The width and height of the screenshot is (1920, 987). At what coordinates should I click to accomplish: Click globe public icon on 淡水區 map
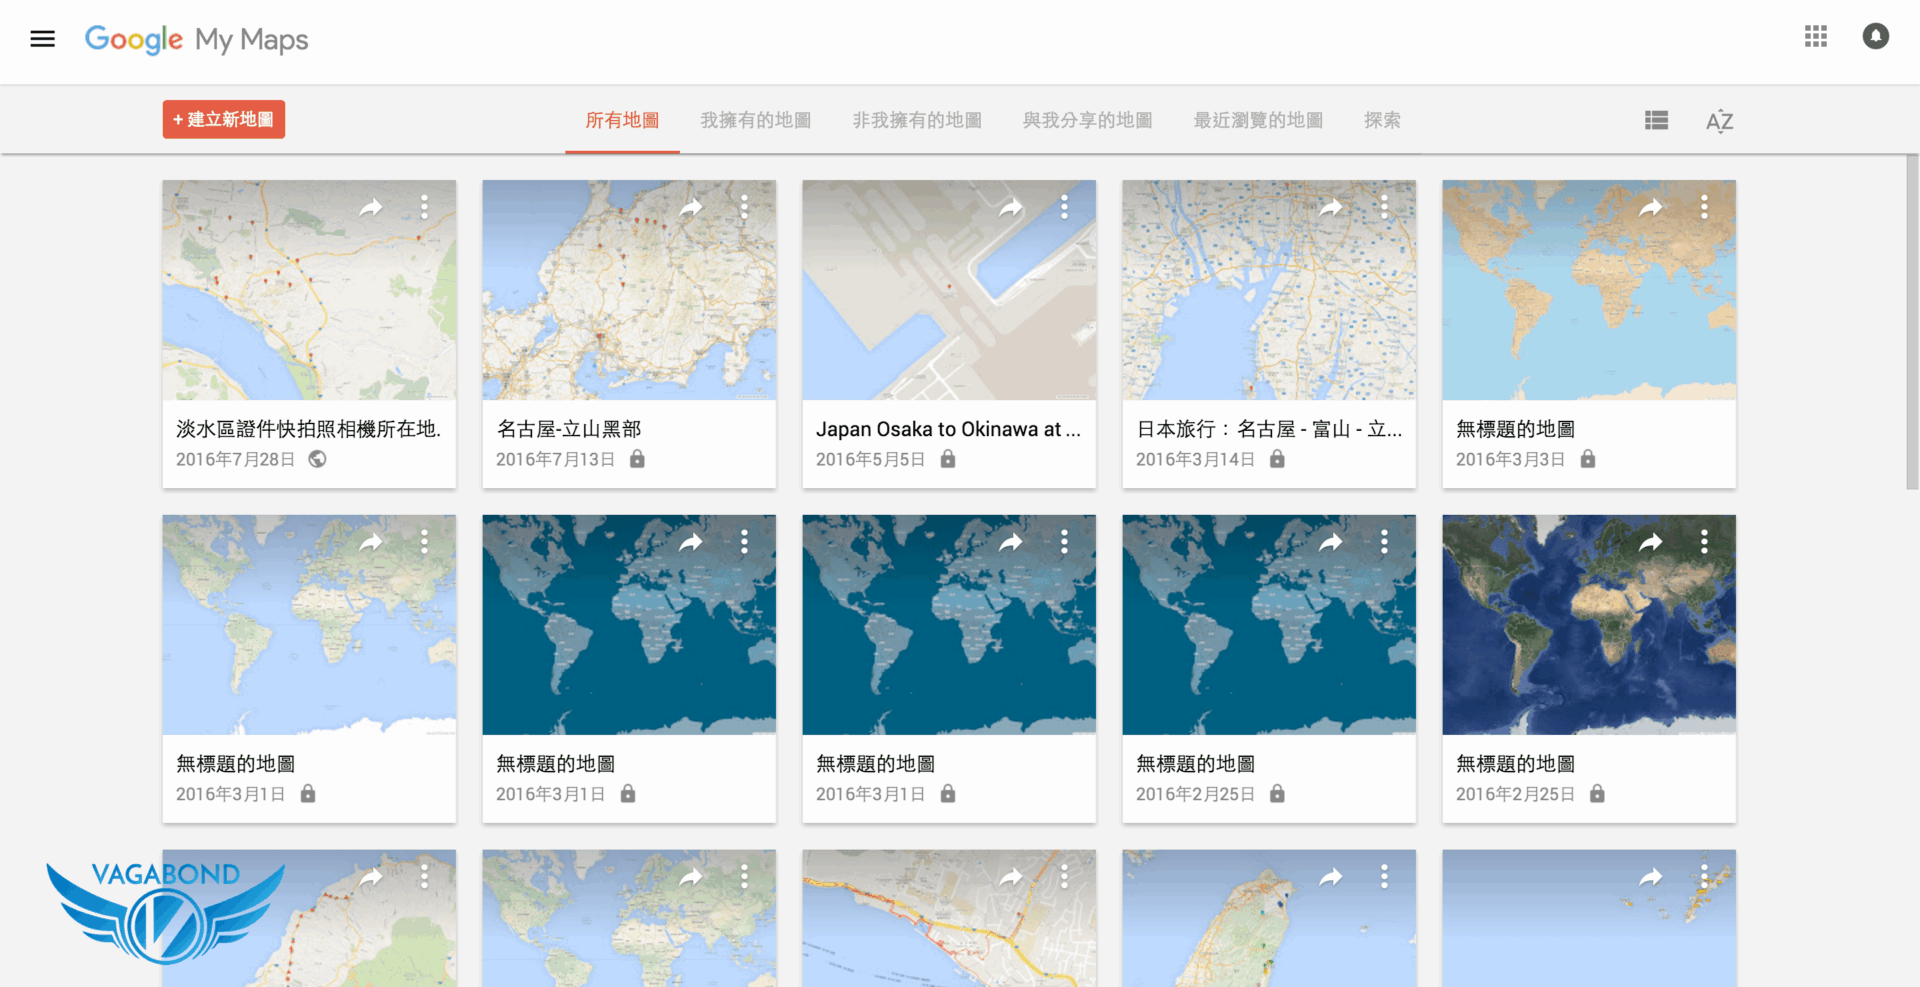(317, 459)
